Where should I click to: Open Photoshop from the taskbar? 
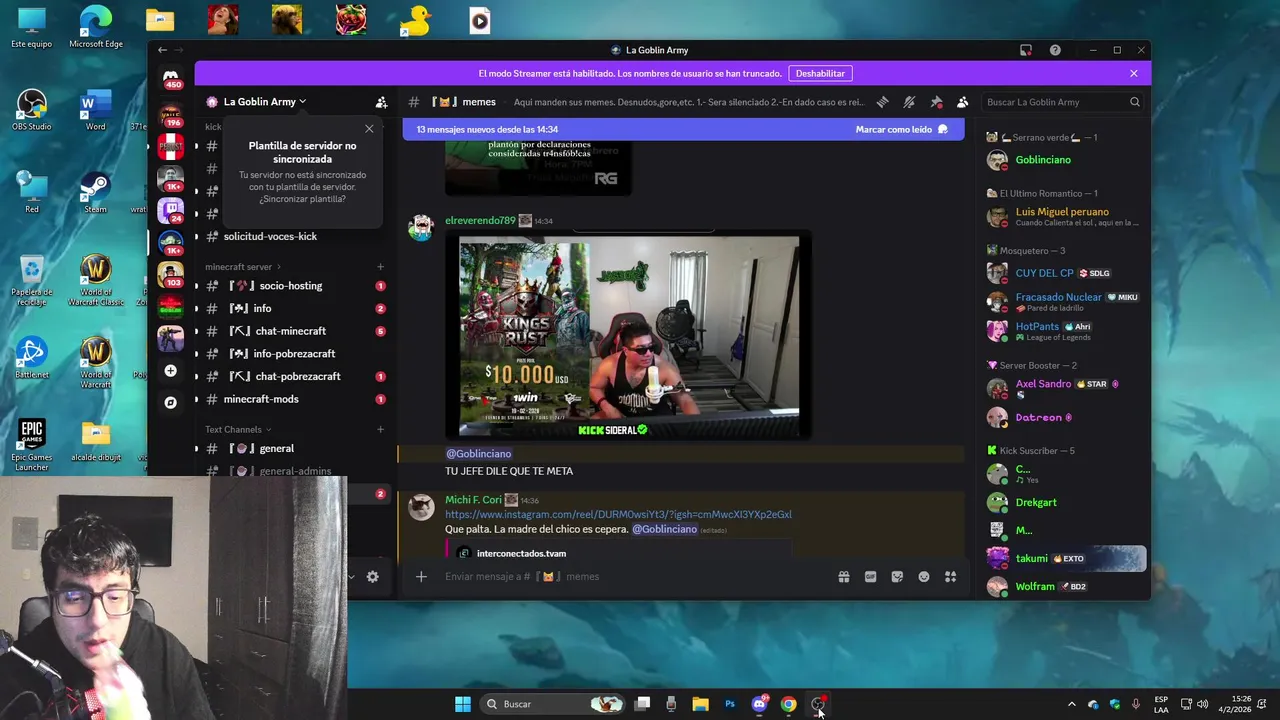pyautogui.click(x=730, y=704)
